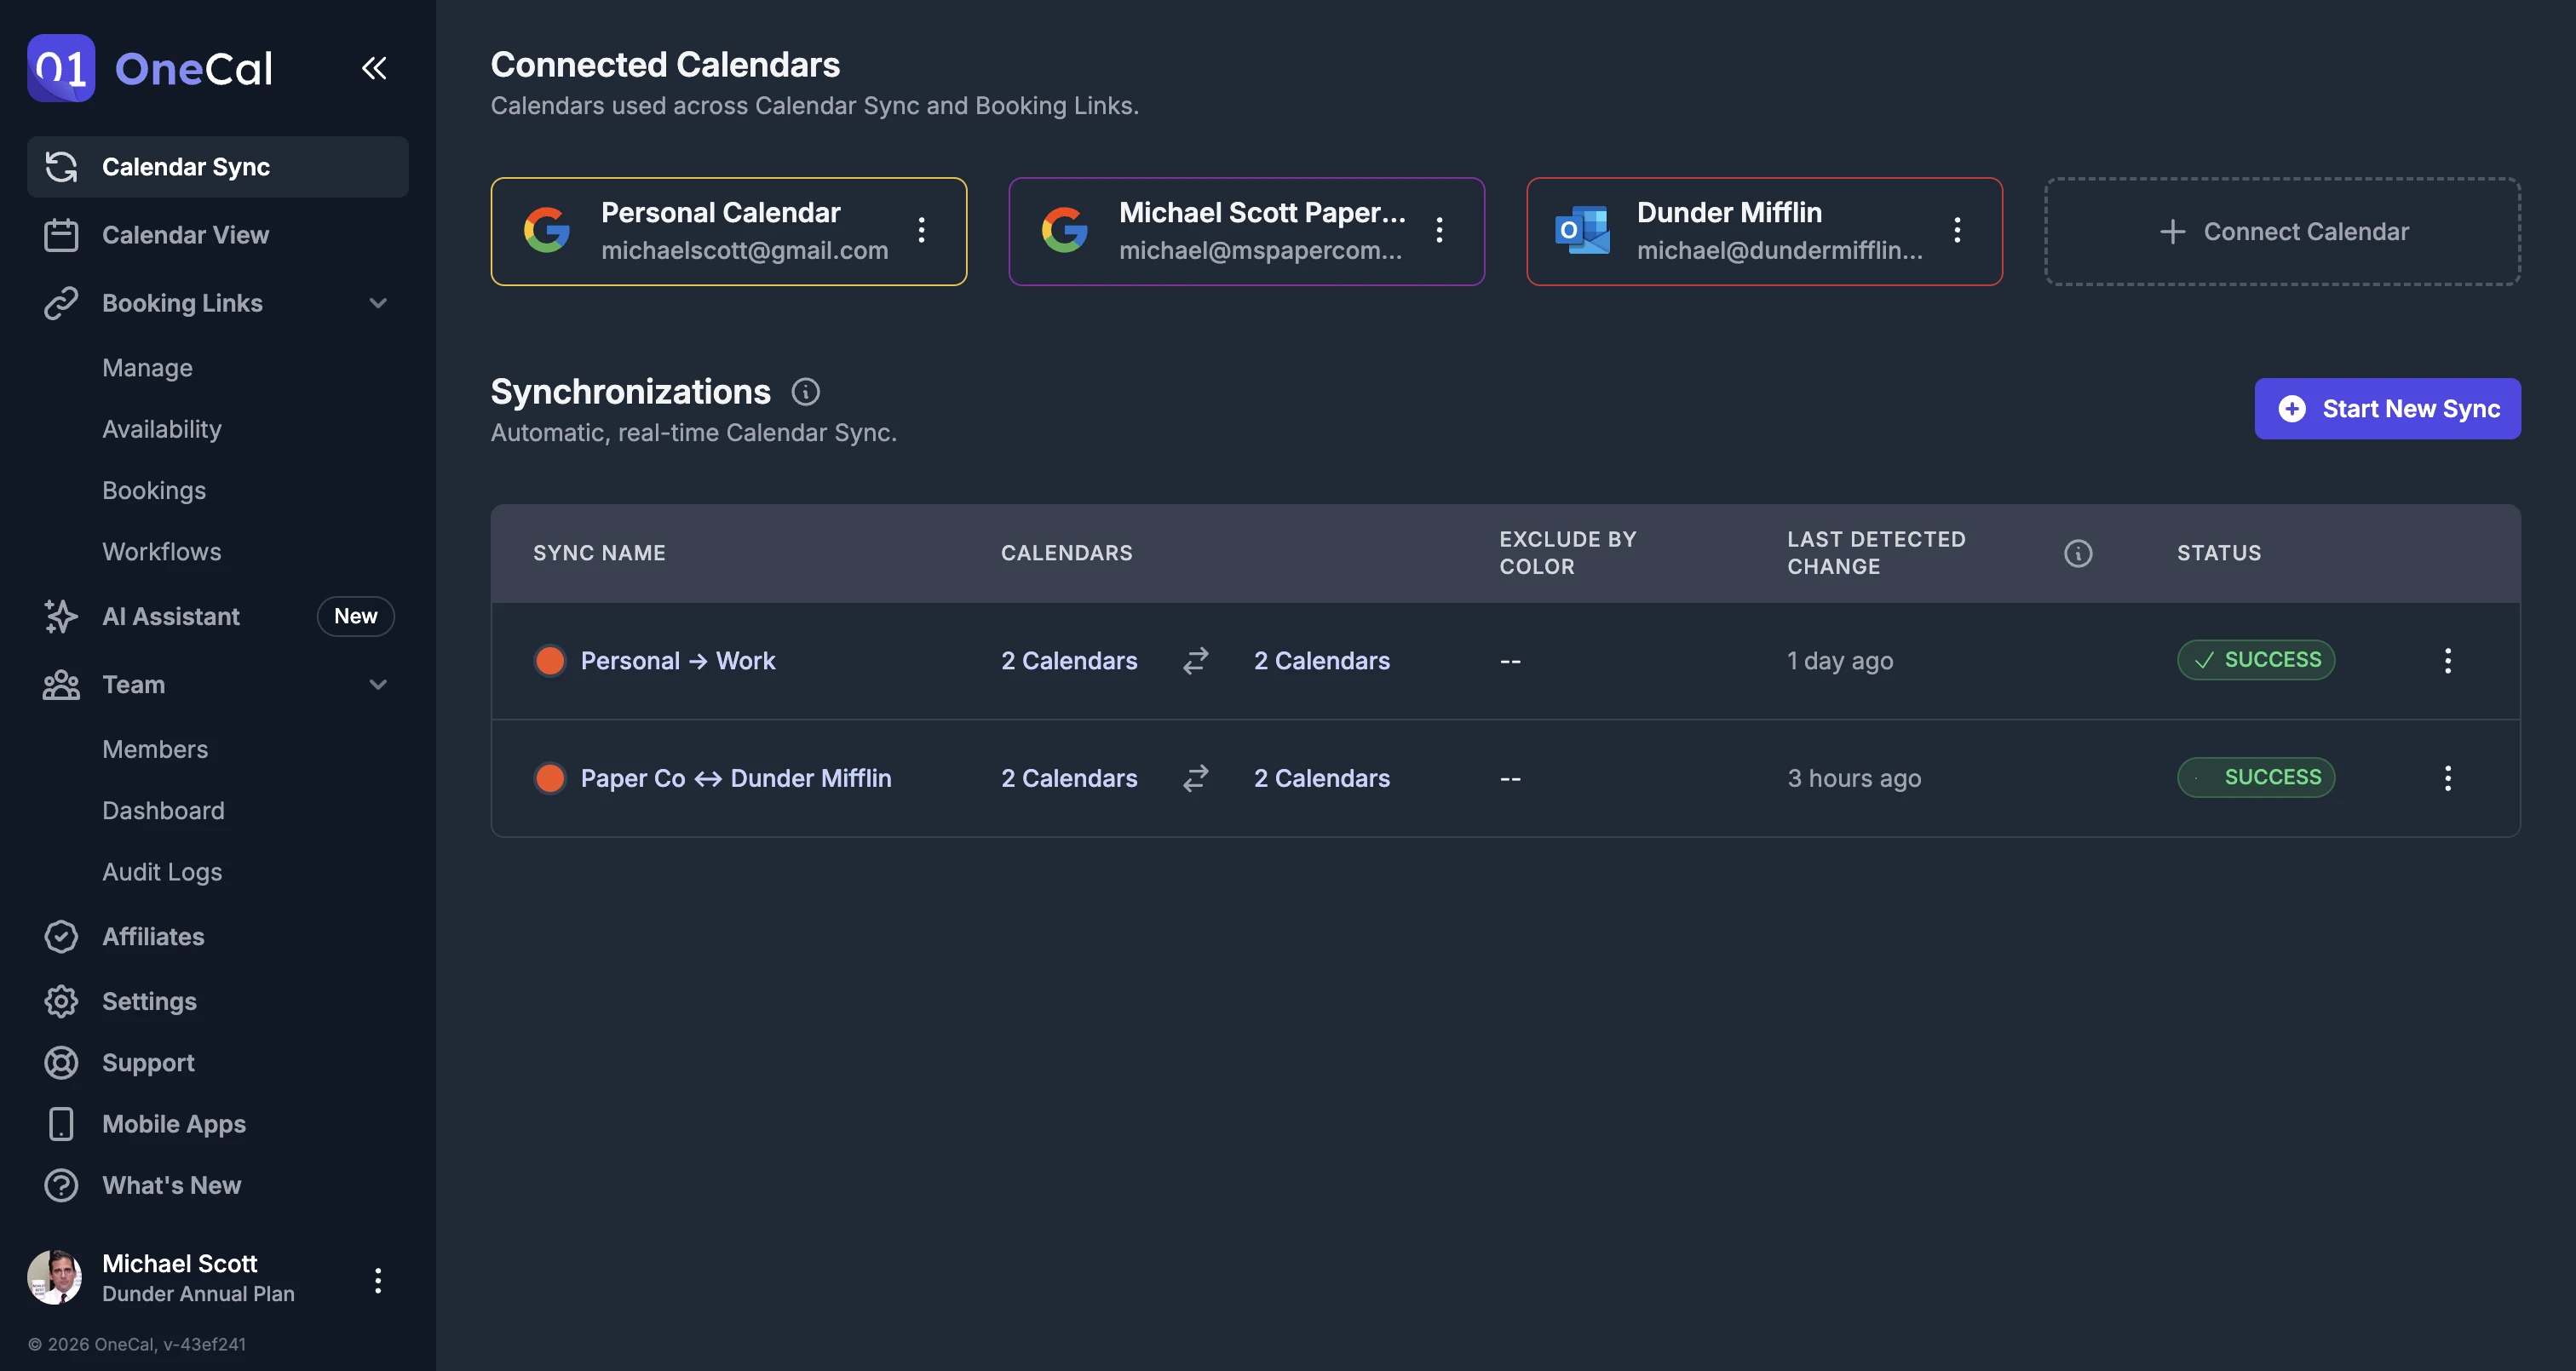Click second '2 Calendars' in Paper Co row
This screenshot has width=2576, height=1371.
click(1322, 778)
